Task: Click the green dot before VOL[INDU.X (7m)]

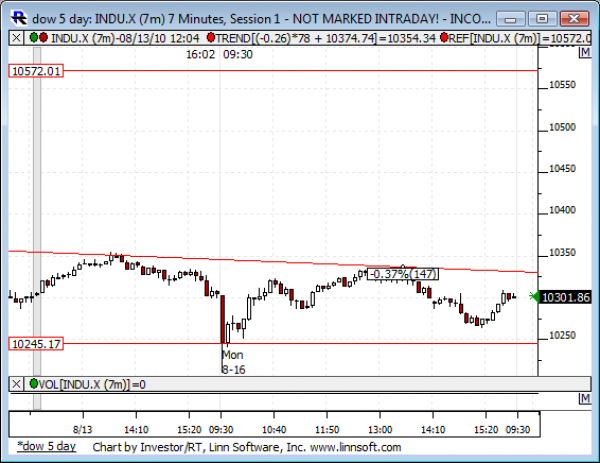Action: [34, 383]
